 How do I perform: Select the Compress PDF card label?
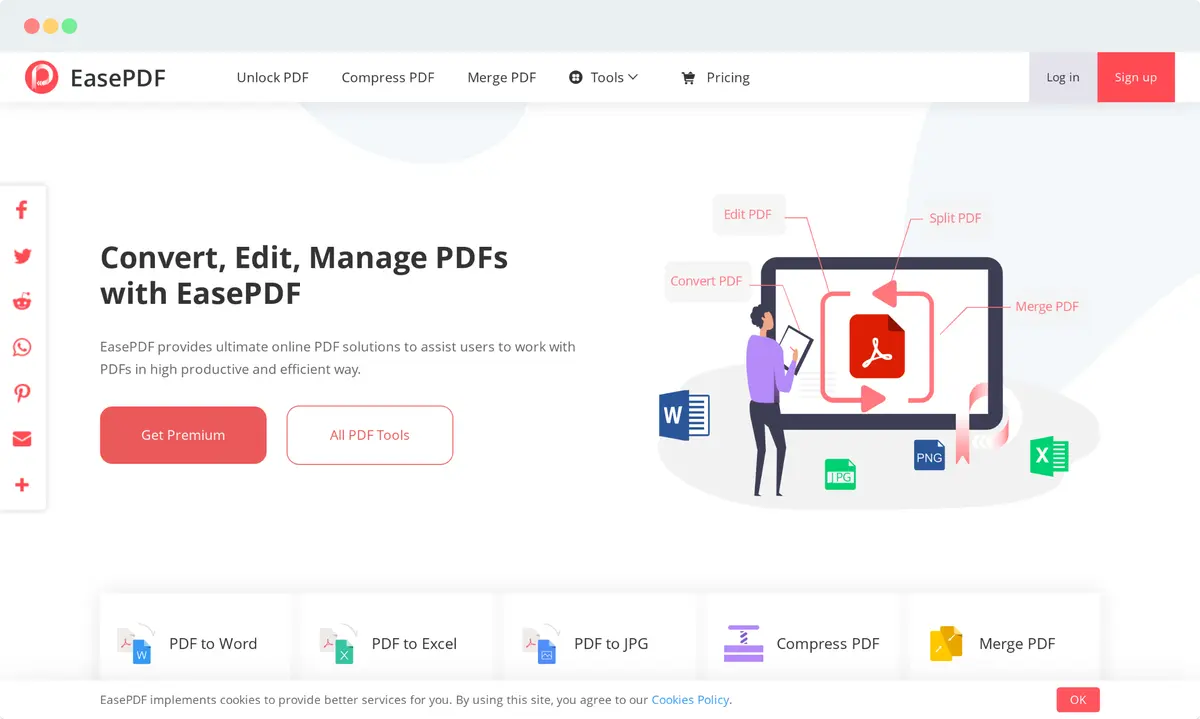pos(828,644)
